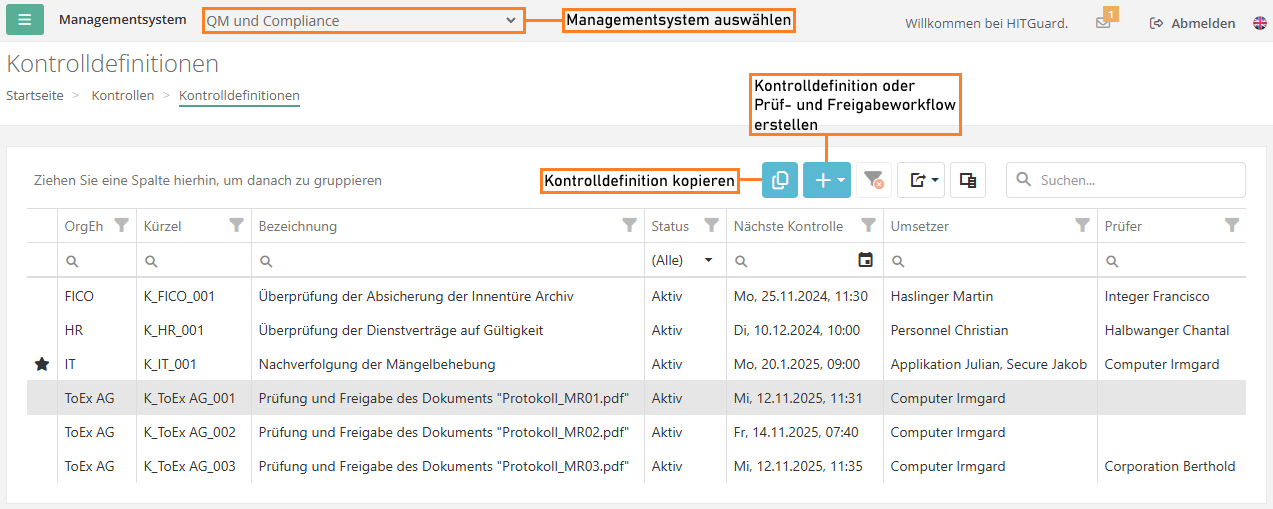Open the filter funnel for Prüfer column

click(x=1232, y=226)
